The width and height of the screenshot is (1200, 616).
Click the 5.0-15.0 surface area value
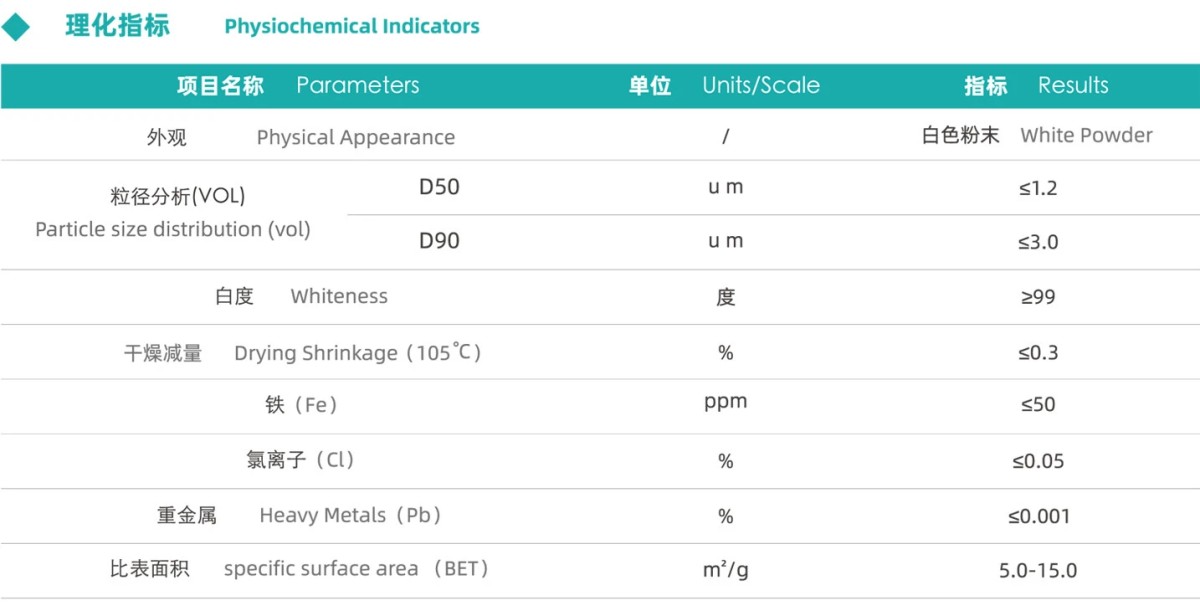click(x=1038, y=571)
